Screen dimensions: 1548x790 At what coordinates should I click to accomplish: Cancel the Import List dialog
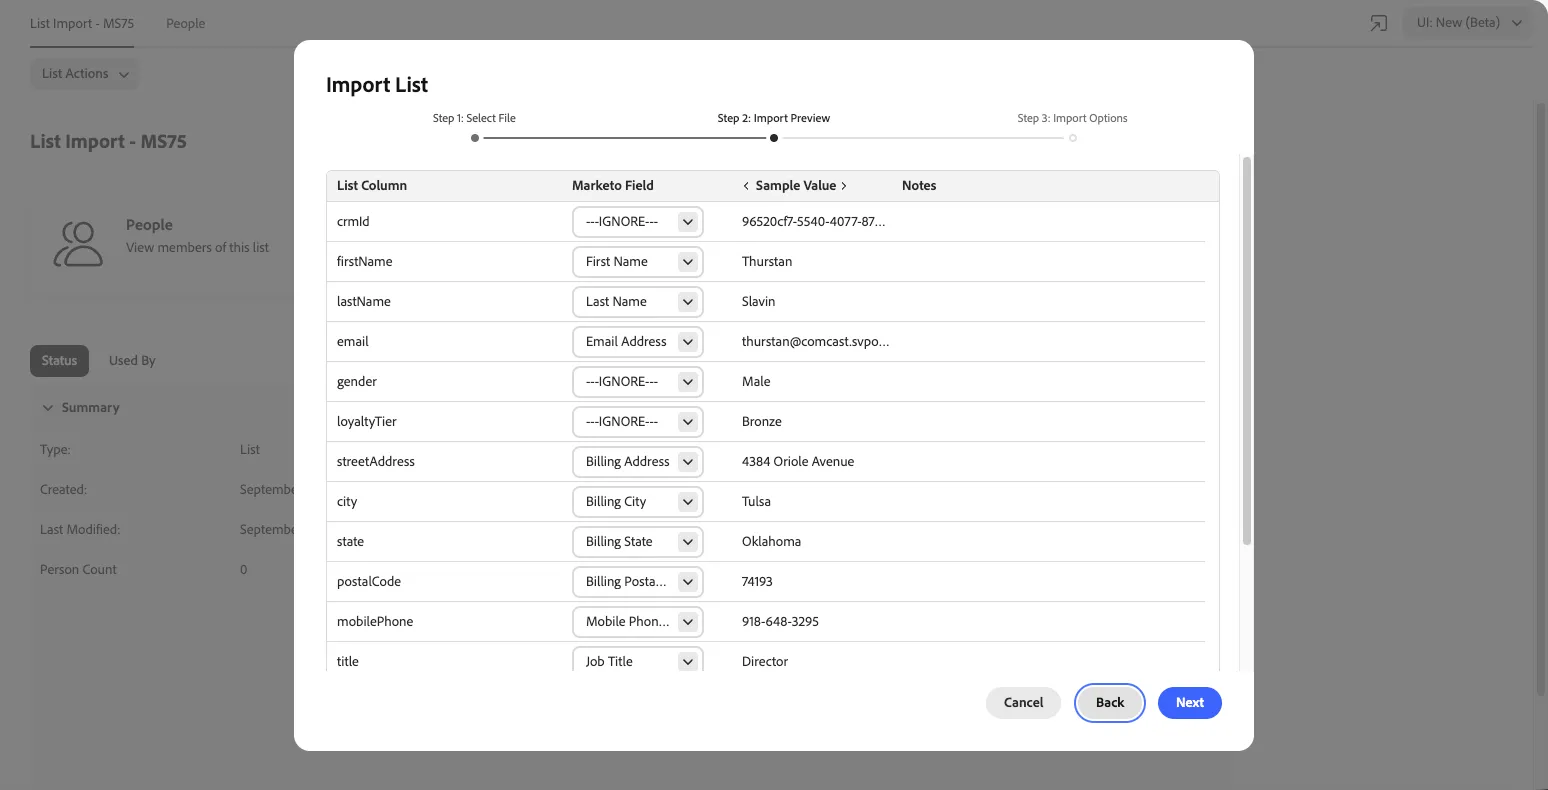tap(1023, 703)
